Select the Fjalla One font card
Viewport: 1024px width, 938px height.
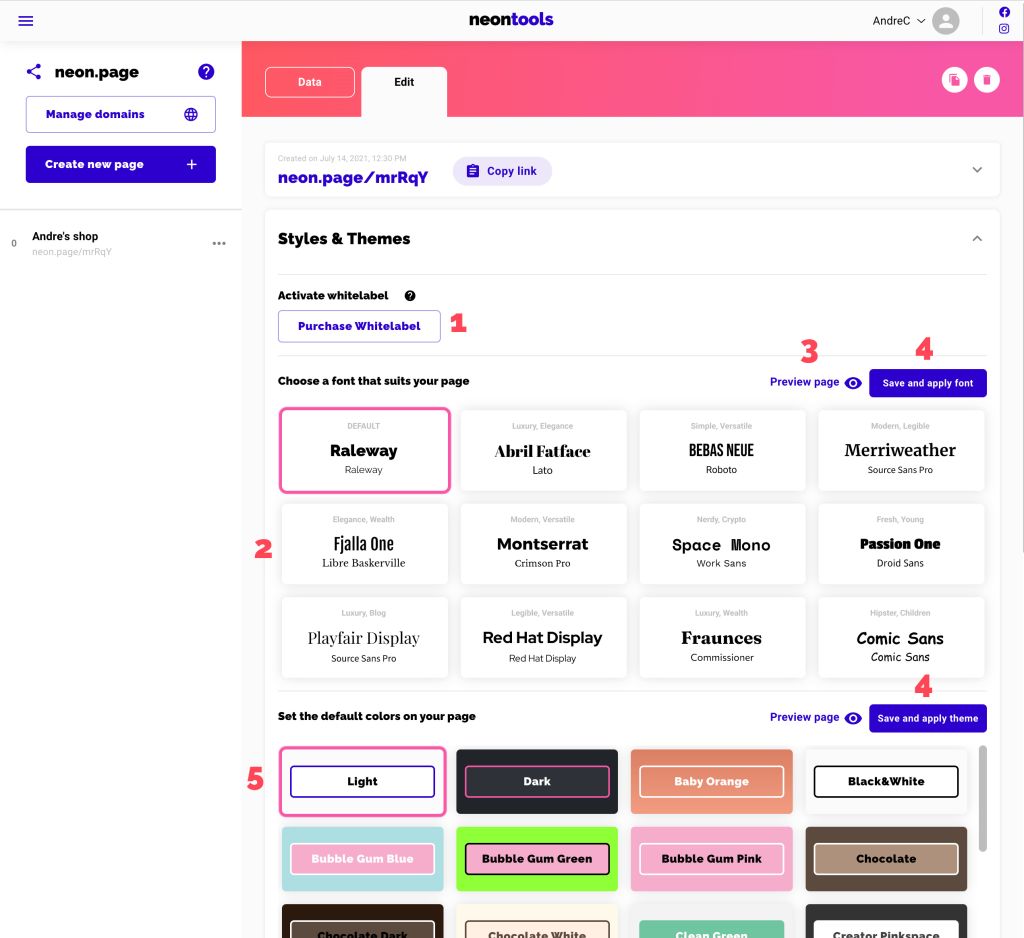(364, 543)
